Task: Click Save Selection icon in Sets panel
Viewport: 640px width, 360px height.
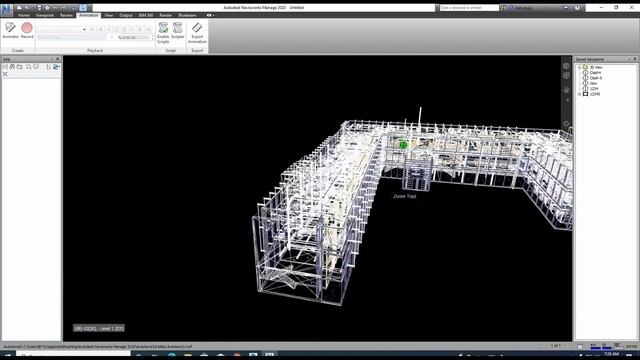Action: pyautogui.click(x=5, y=67)
